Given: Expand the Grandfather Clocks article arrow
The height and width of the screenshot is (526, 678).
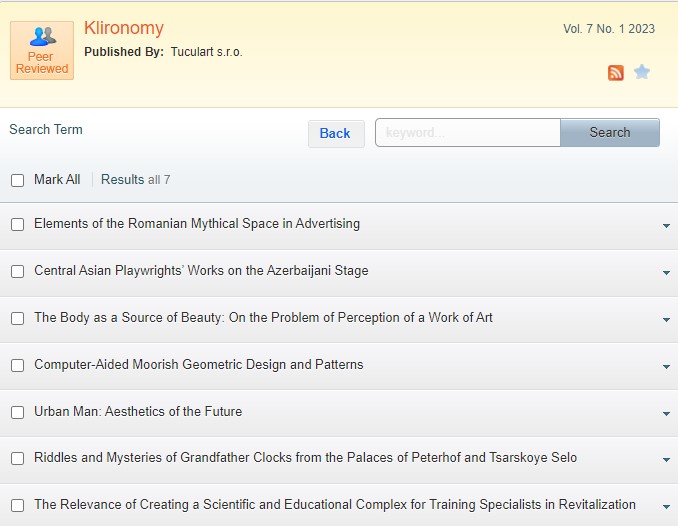Looking at the screenshot, I should [666, 461].
